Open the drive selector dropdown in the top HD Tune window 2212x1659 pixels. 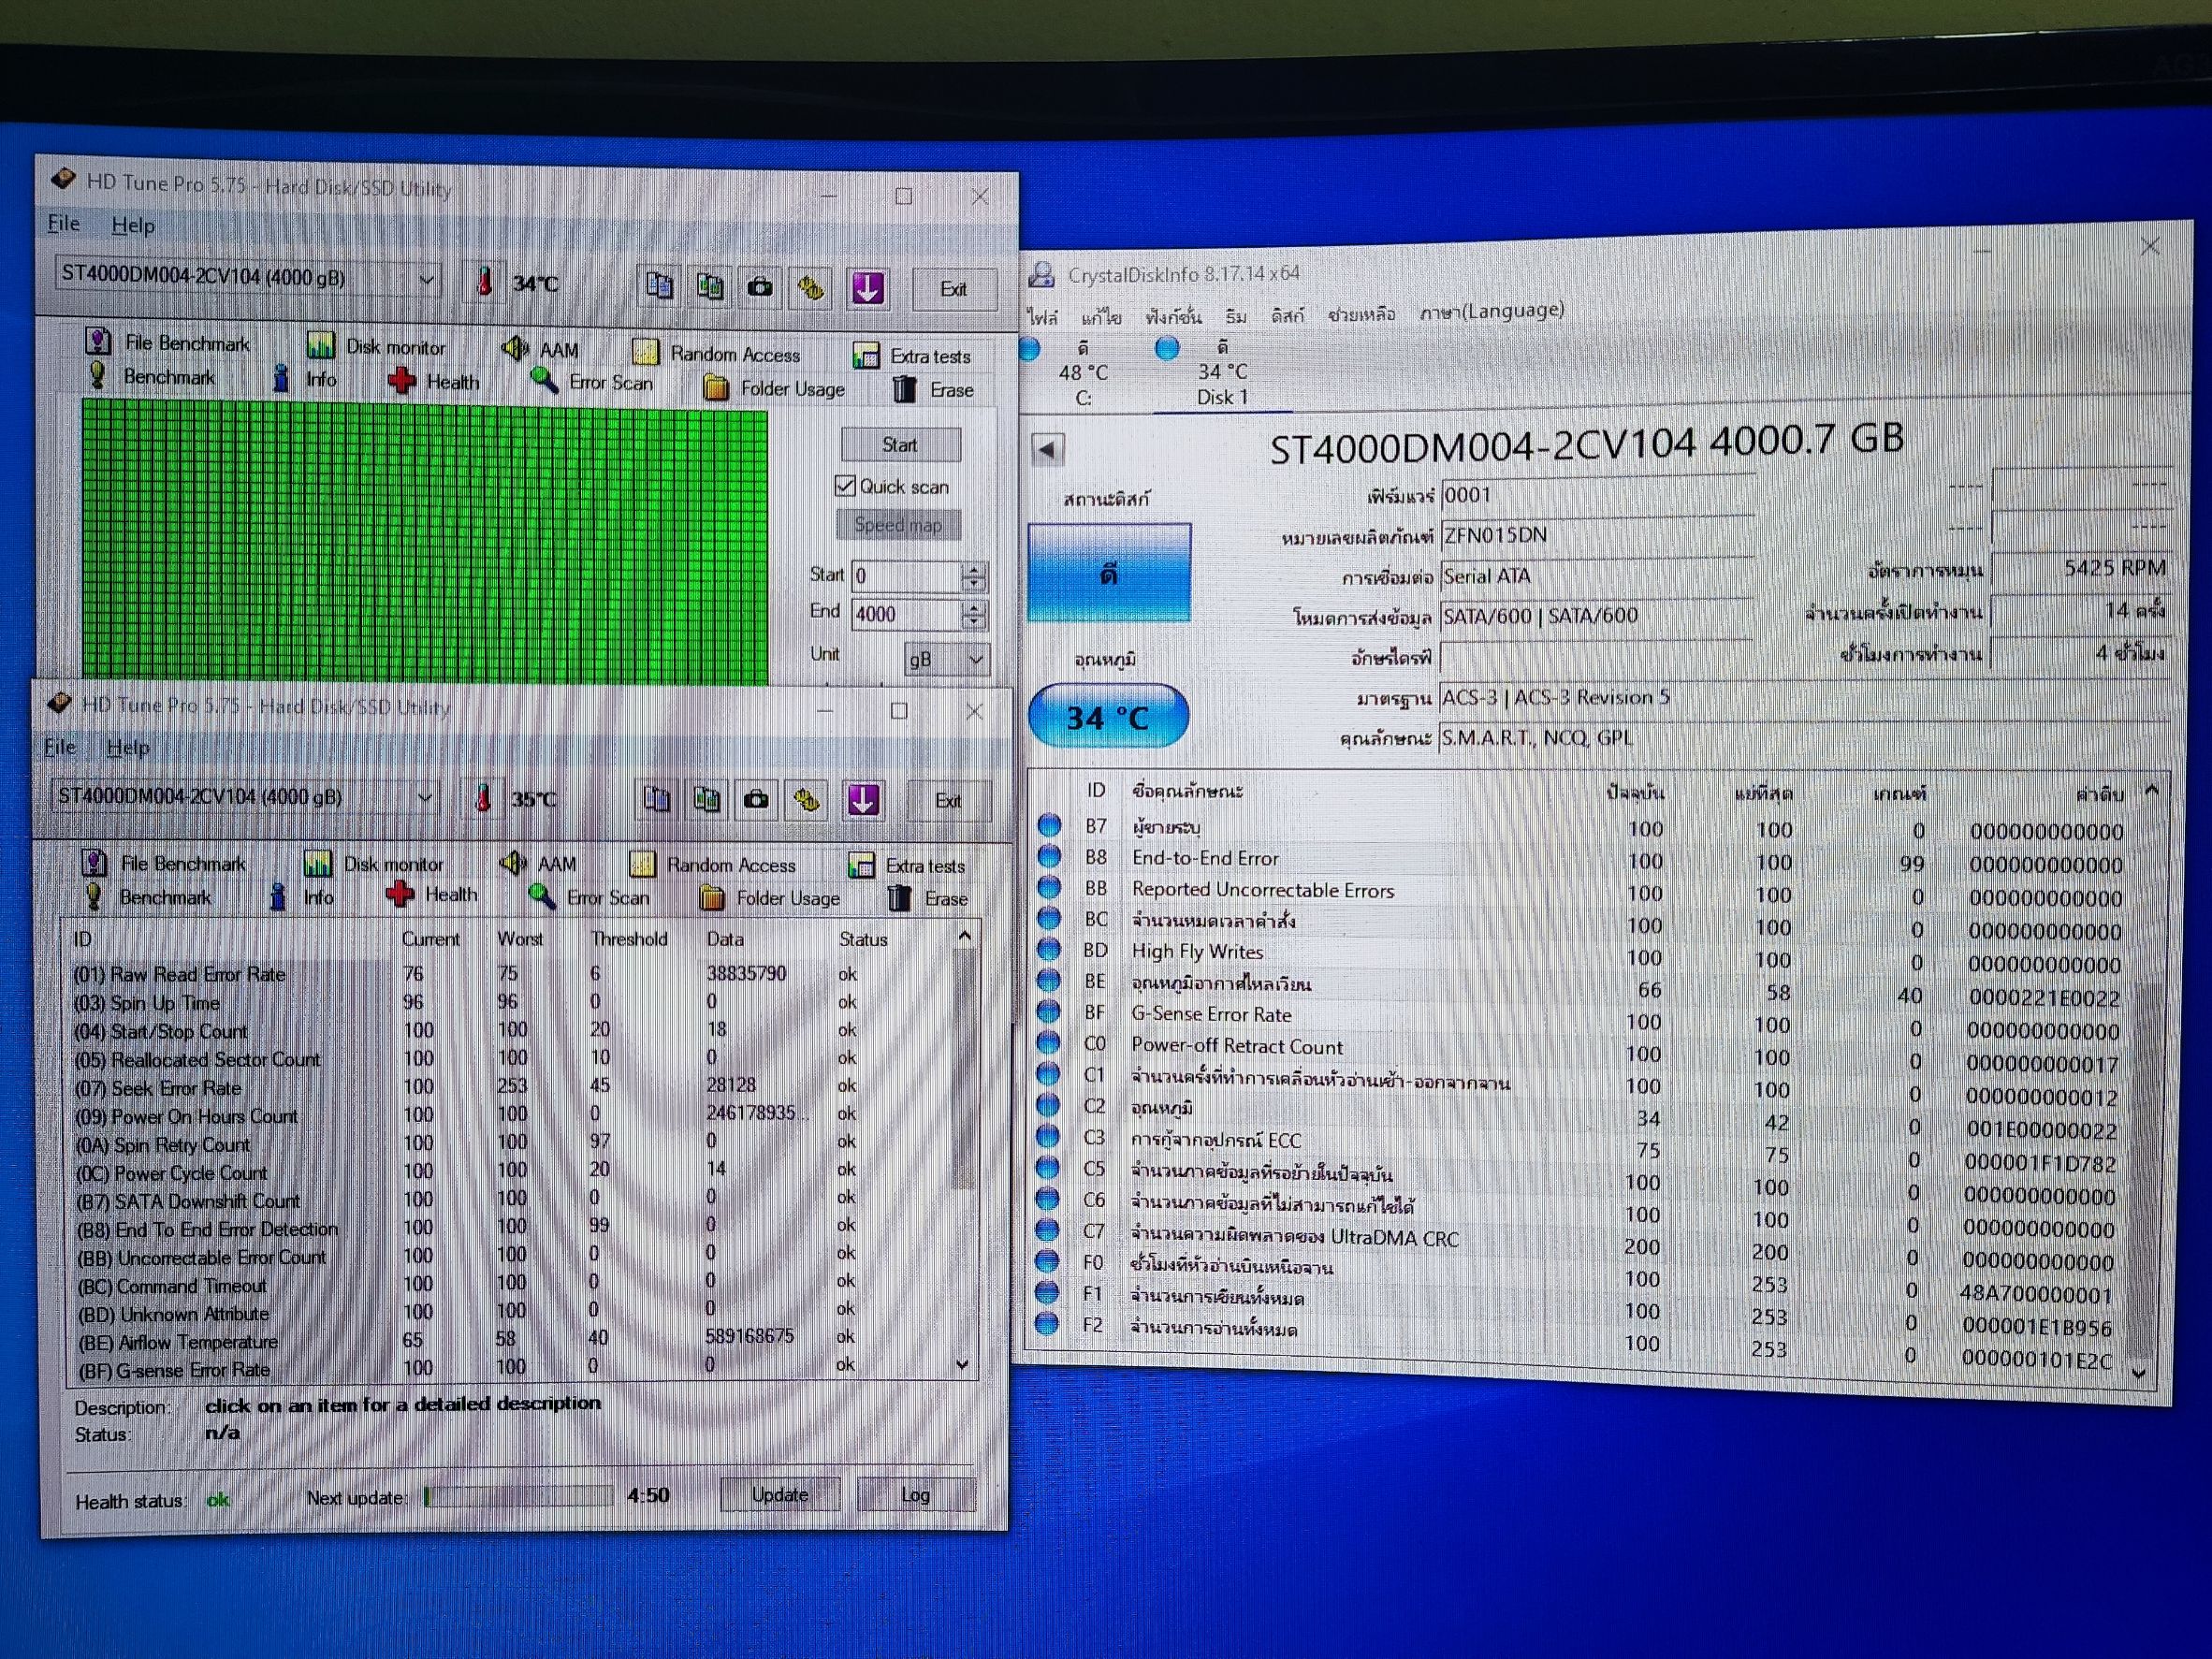[x=427, y=280]
